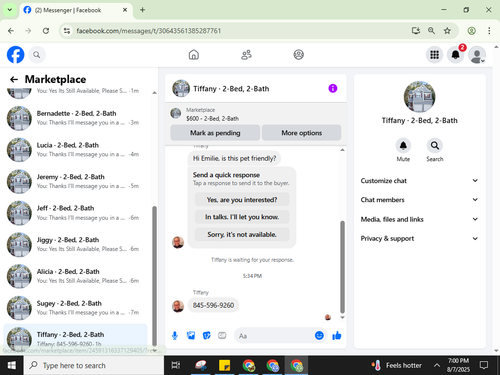Open the tab search dropdown arrow
The height and width of the screenshot is (375, 500).
point(10,10)
